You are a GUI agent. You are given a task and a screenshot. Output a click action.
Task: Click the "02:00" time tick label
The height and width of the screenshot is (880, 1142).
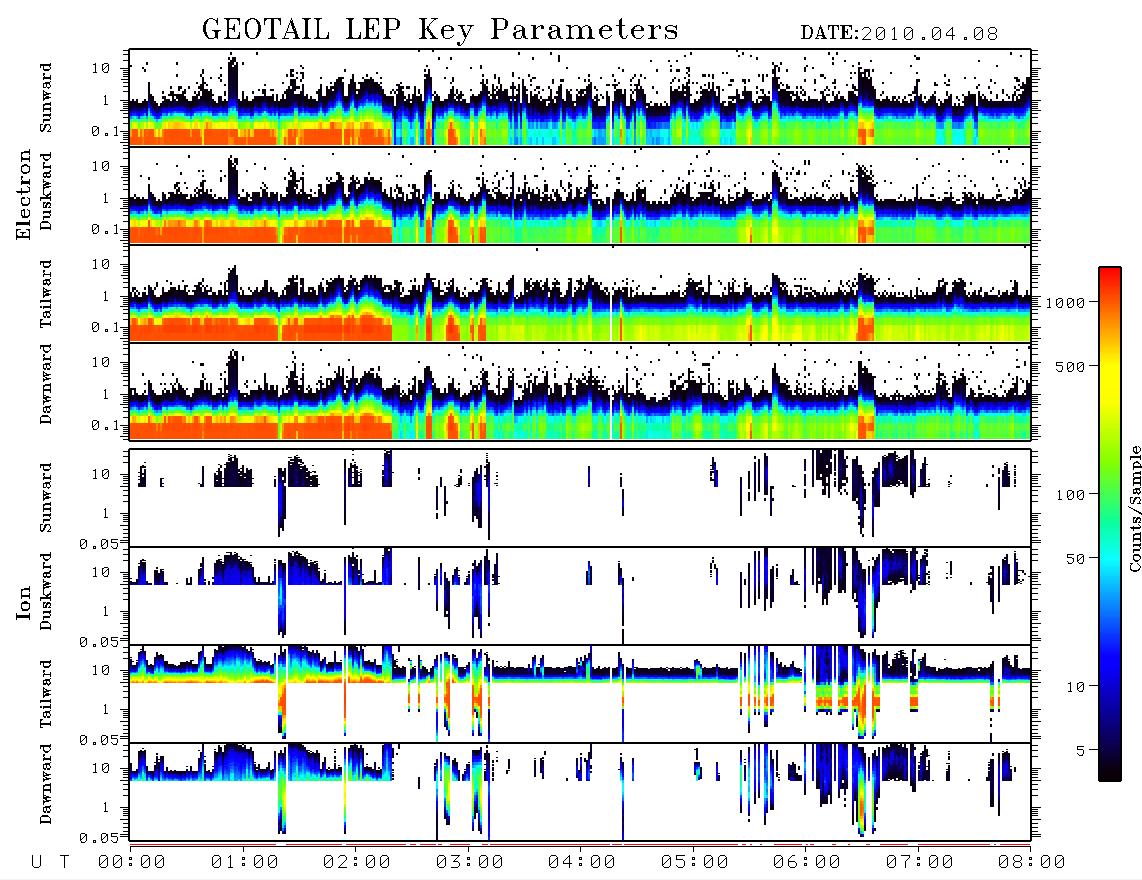(x=357, y=863)
